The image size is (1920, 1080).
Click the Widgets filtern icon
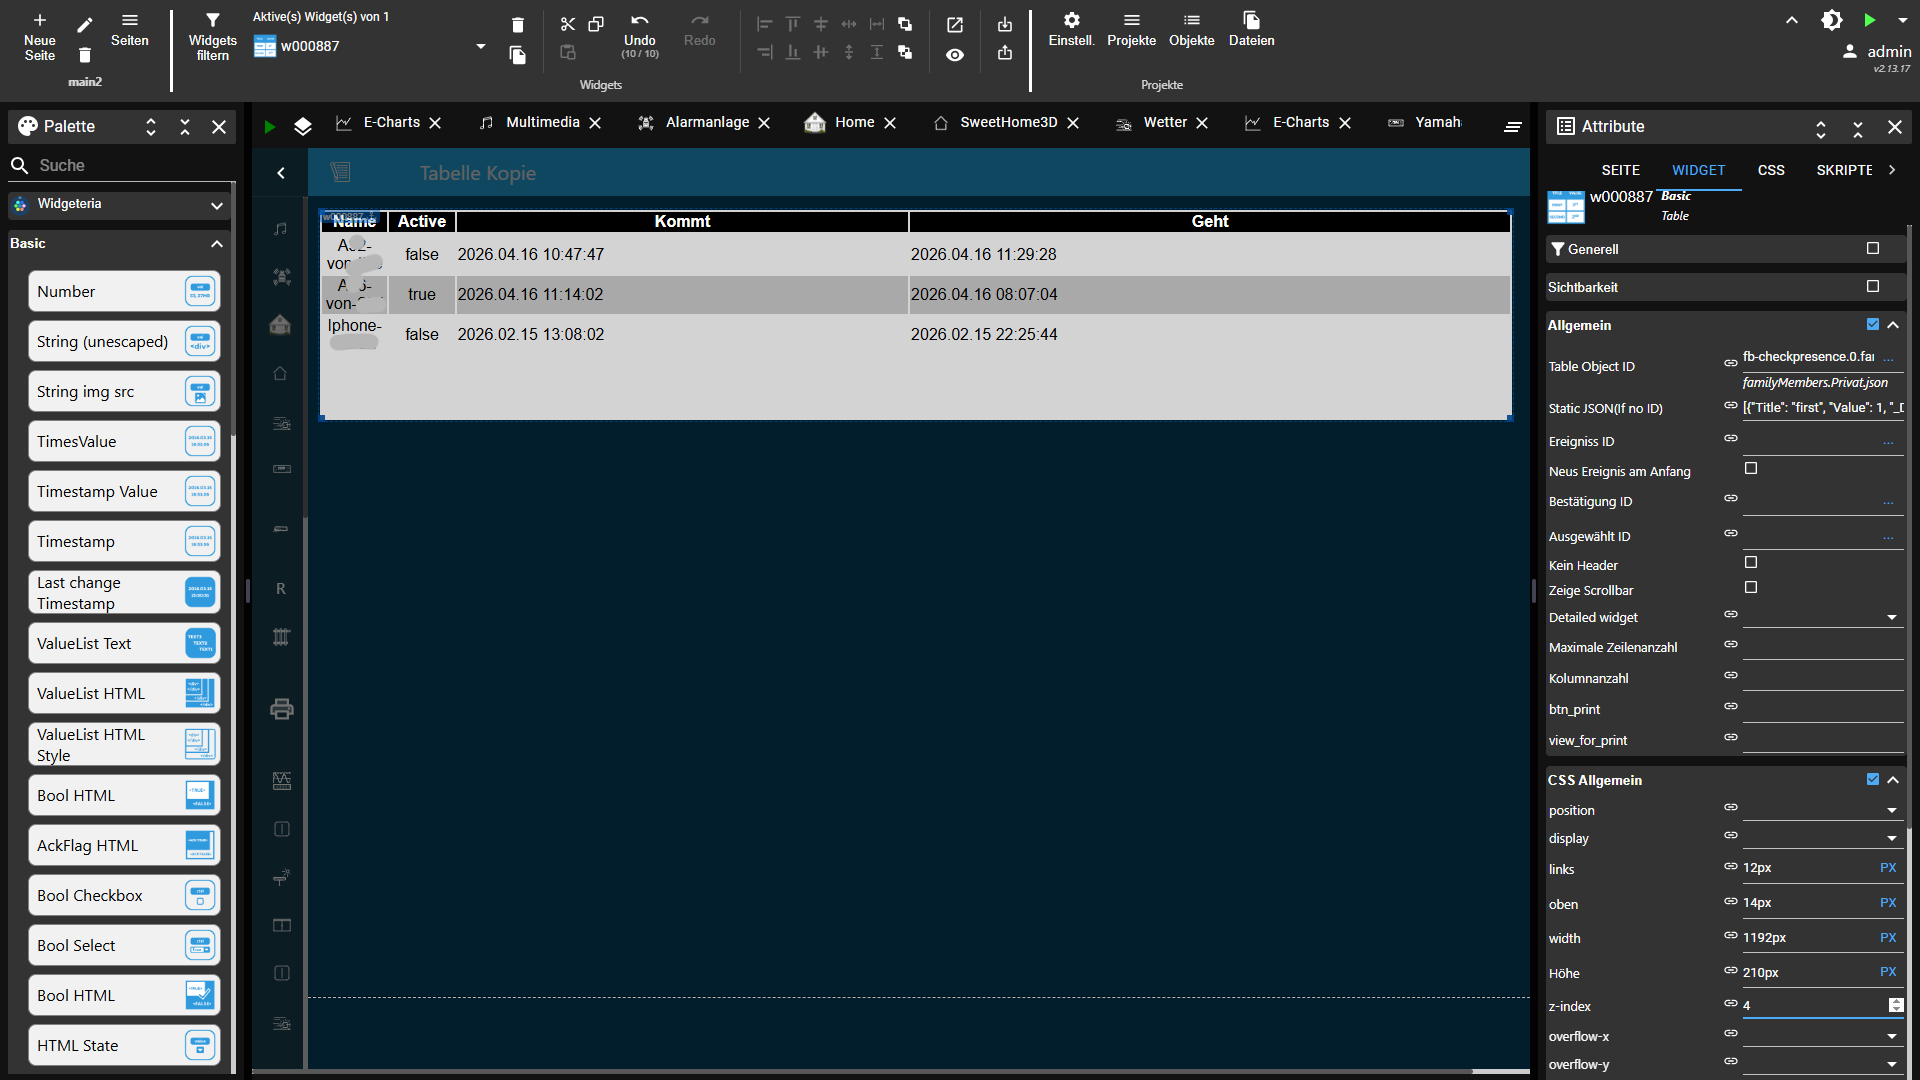[212, 24]
